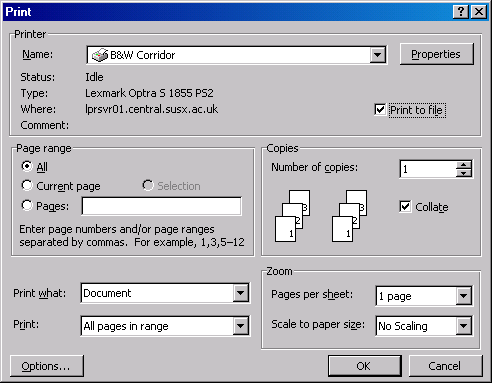Click the Properties button
This screenshot has height=383, width=492.
click(436, 54)
